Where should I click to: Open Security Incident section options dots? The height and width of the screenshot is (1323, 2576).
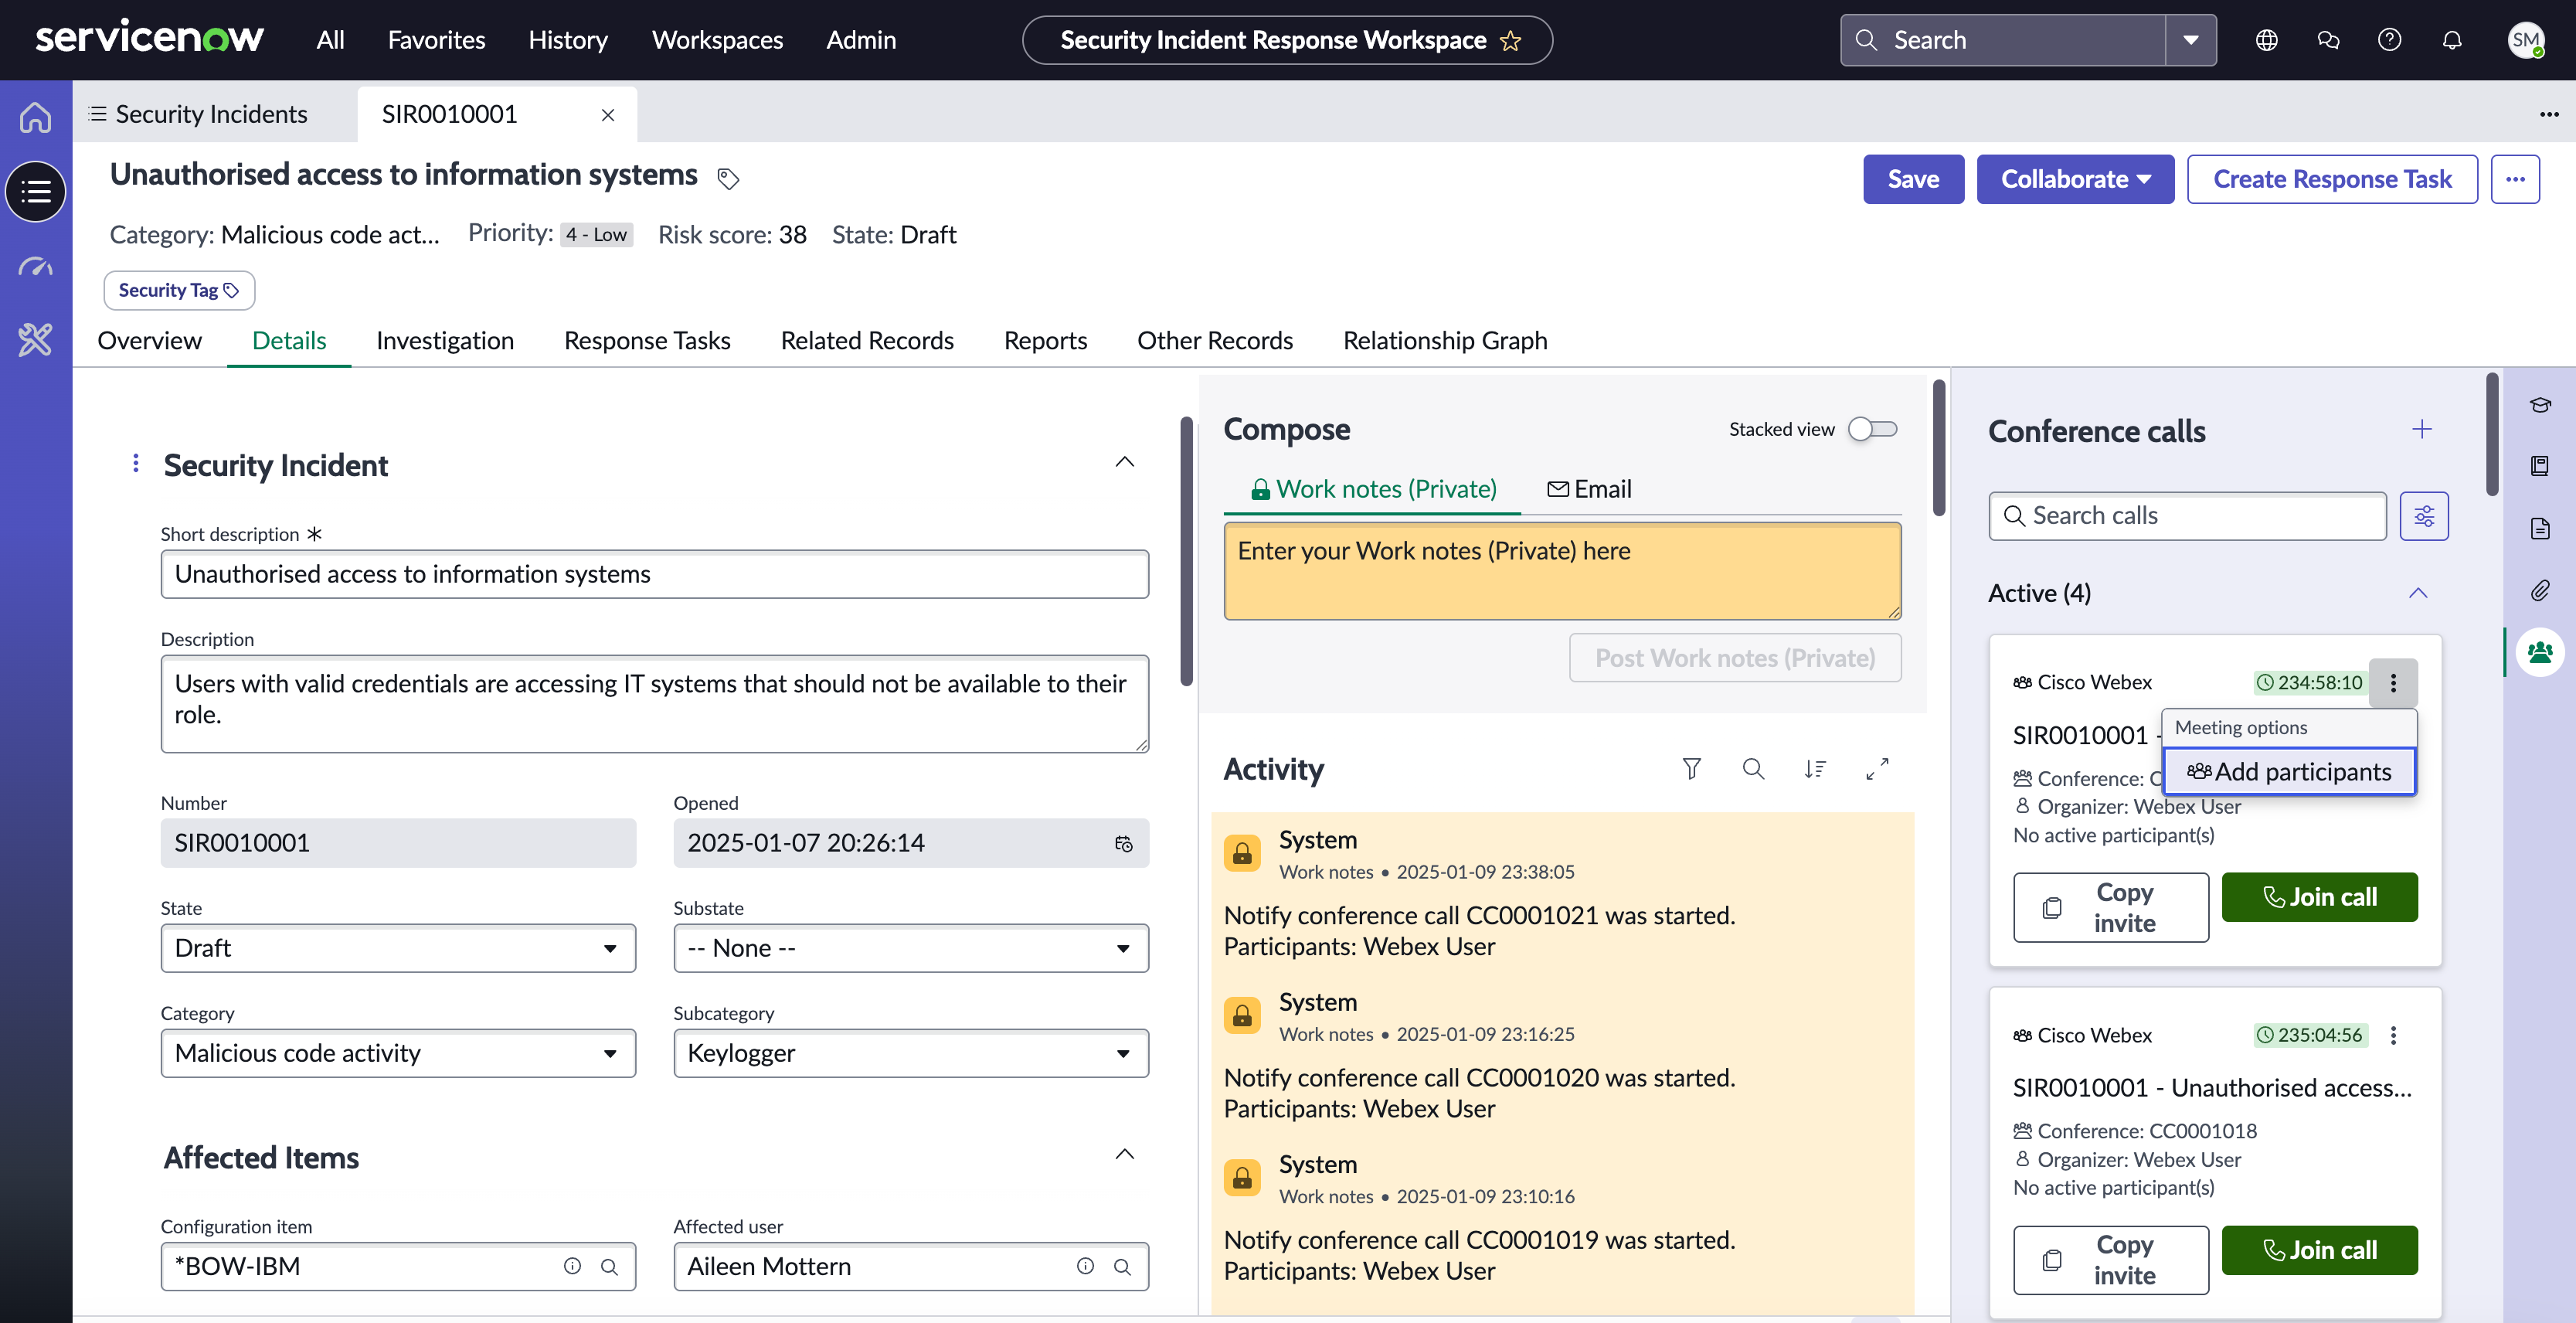[x=136, y=463]
